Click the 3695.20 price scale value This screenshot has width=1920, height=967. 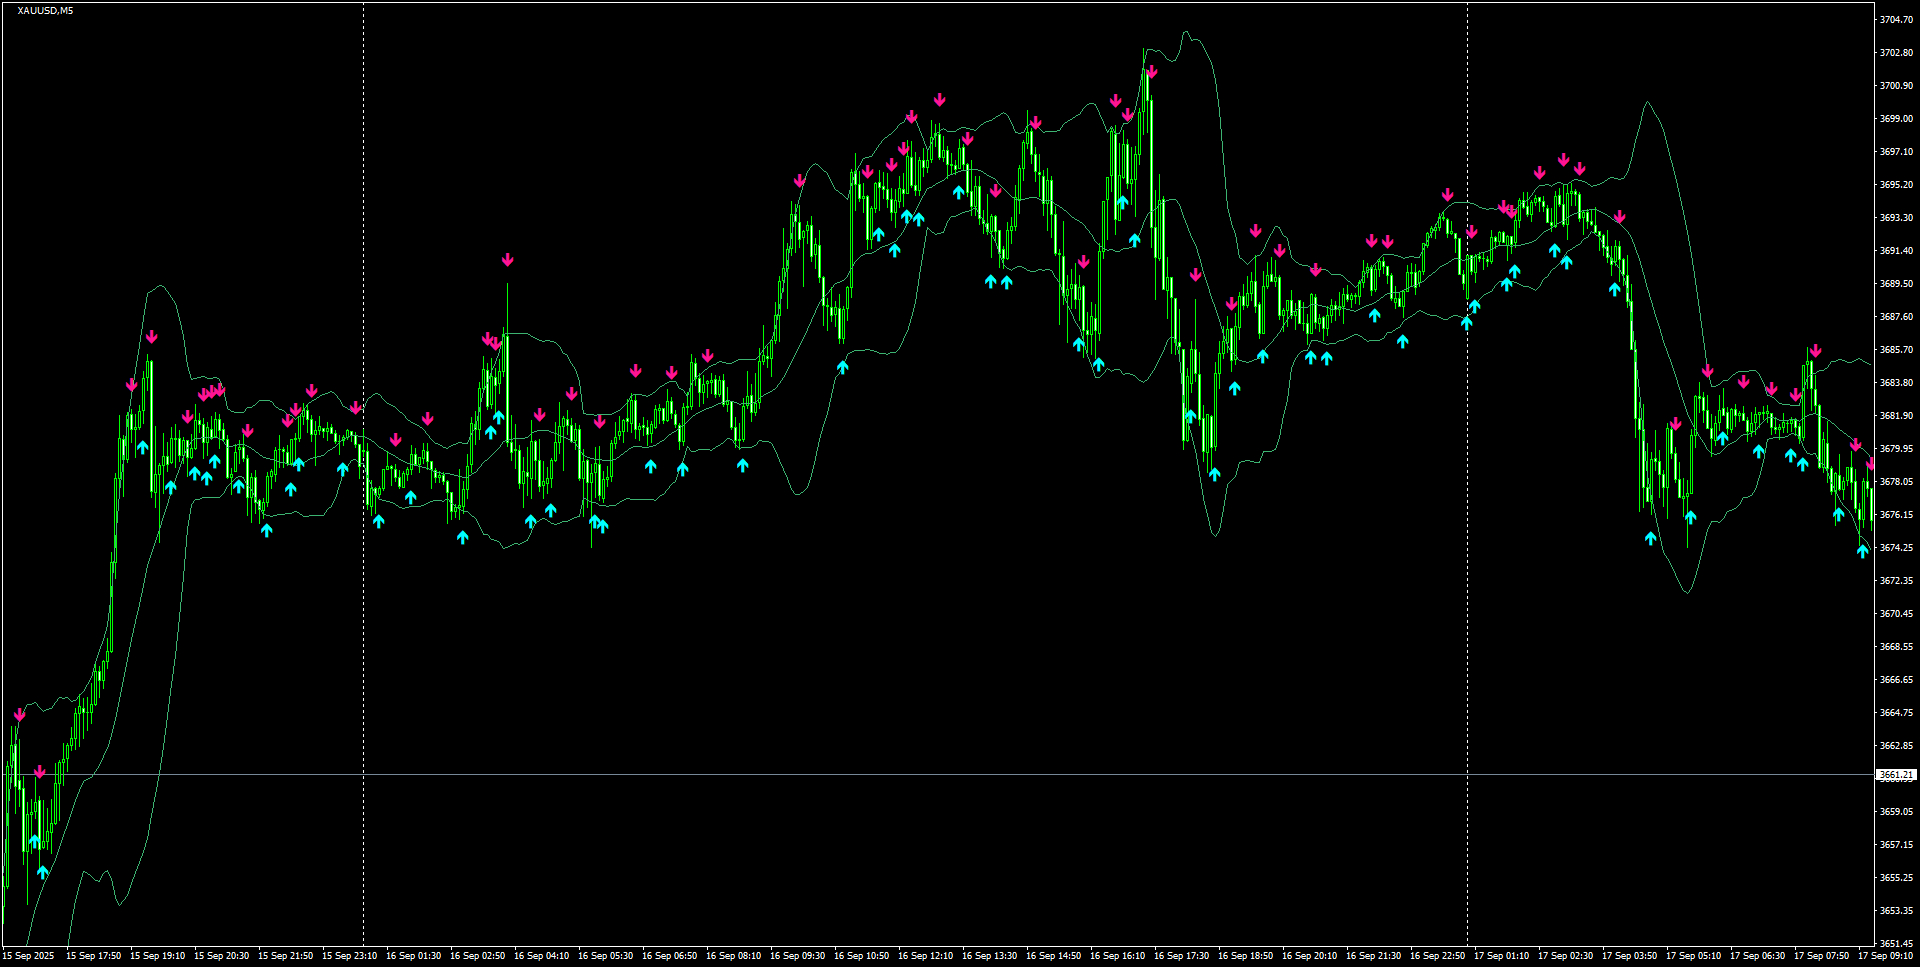tap(1896, 185)
